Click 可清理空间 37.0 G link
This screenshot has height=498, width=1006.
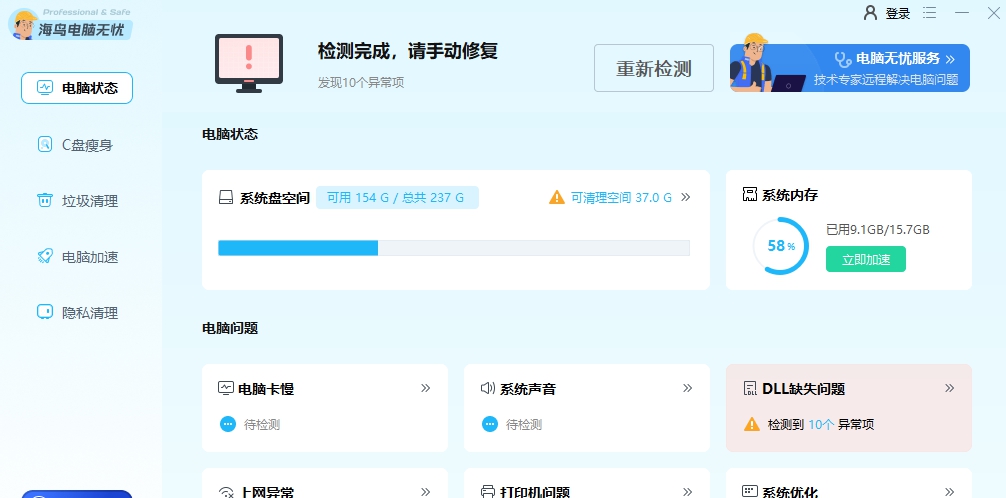coord(622,198)
